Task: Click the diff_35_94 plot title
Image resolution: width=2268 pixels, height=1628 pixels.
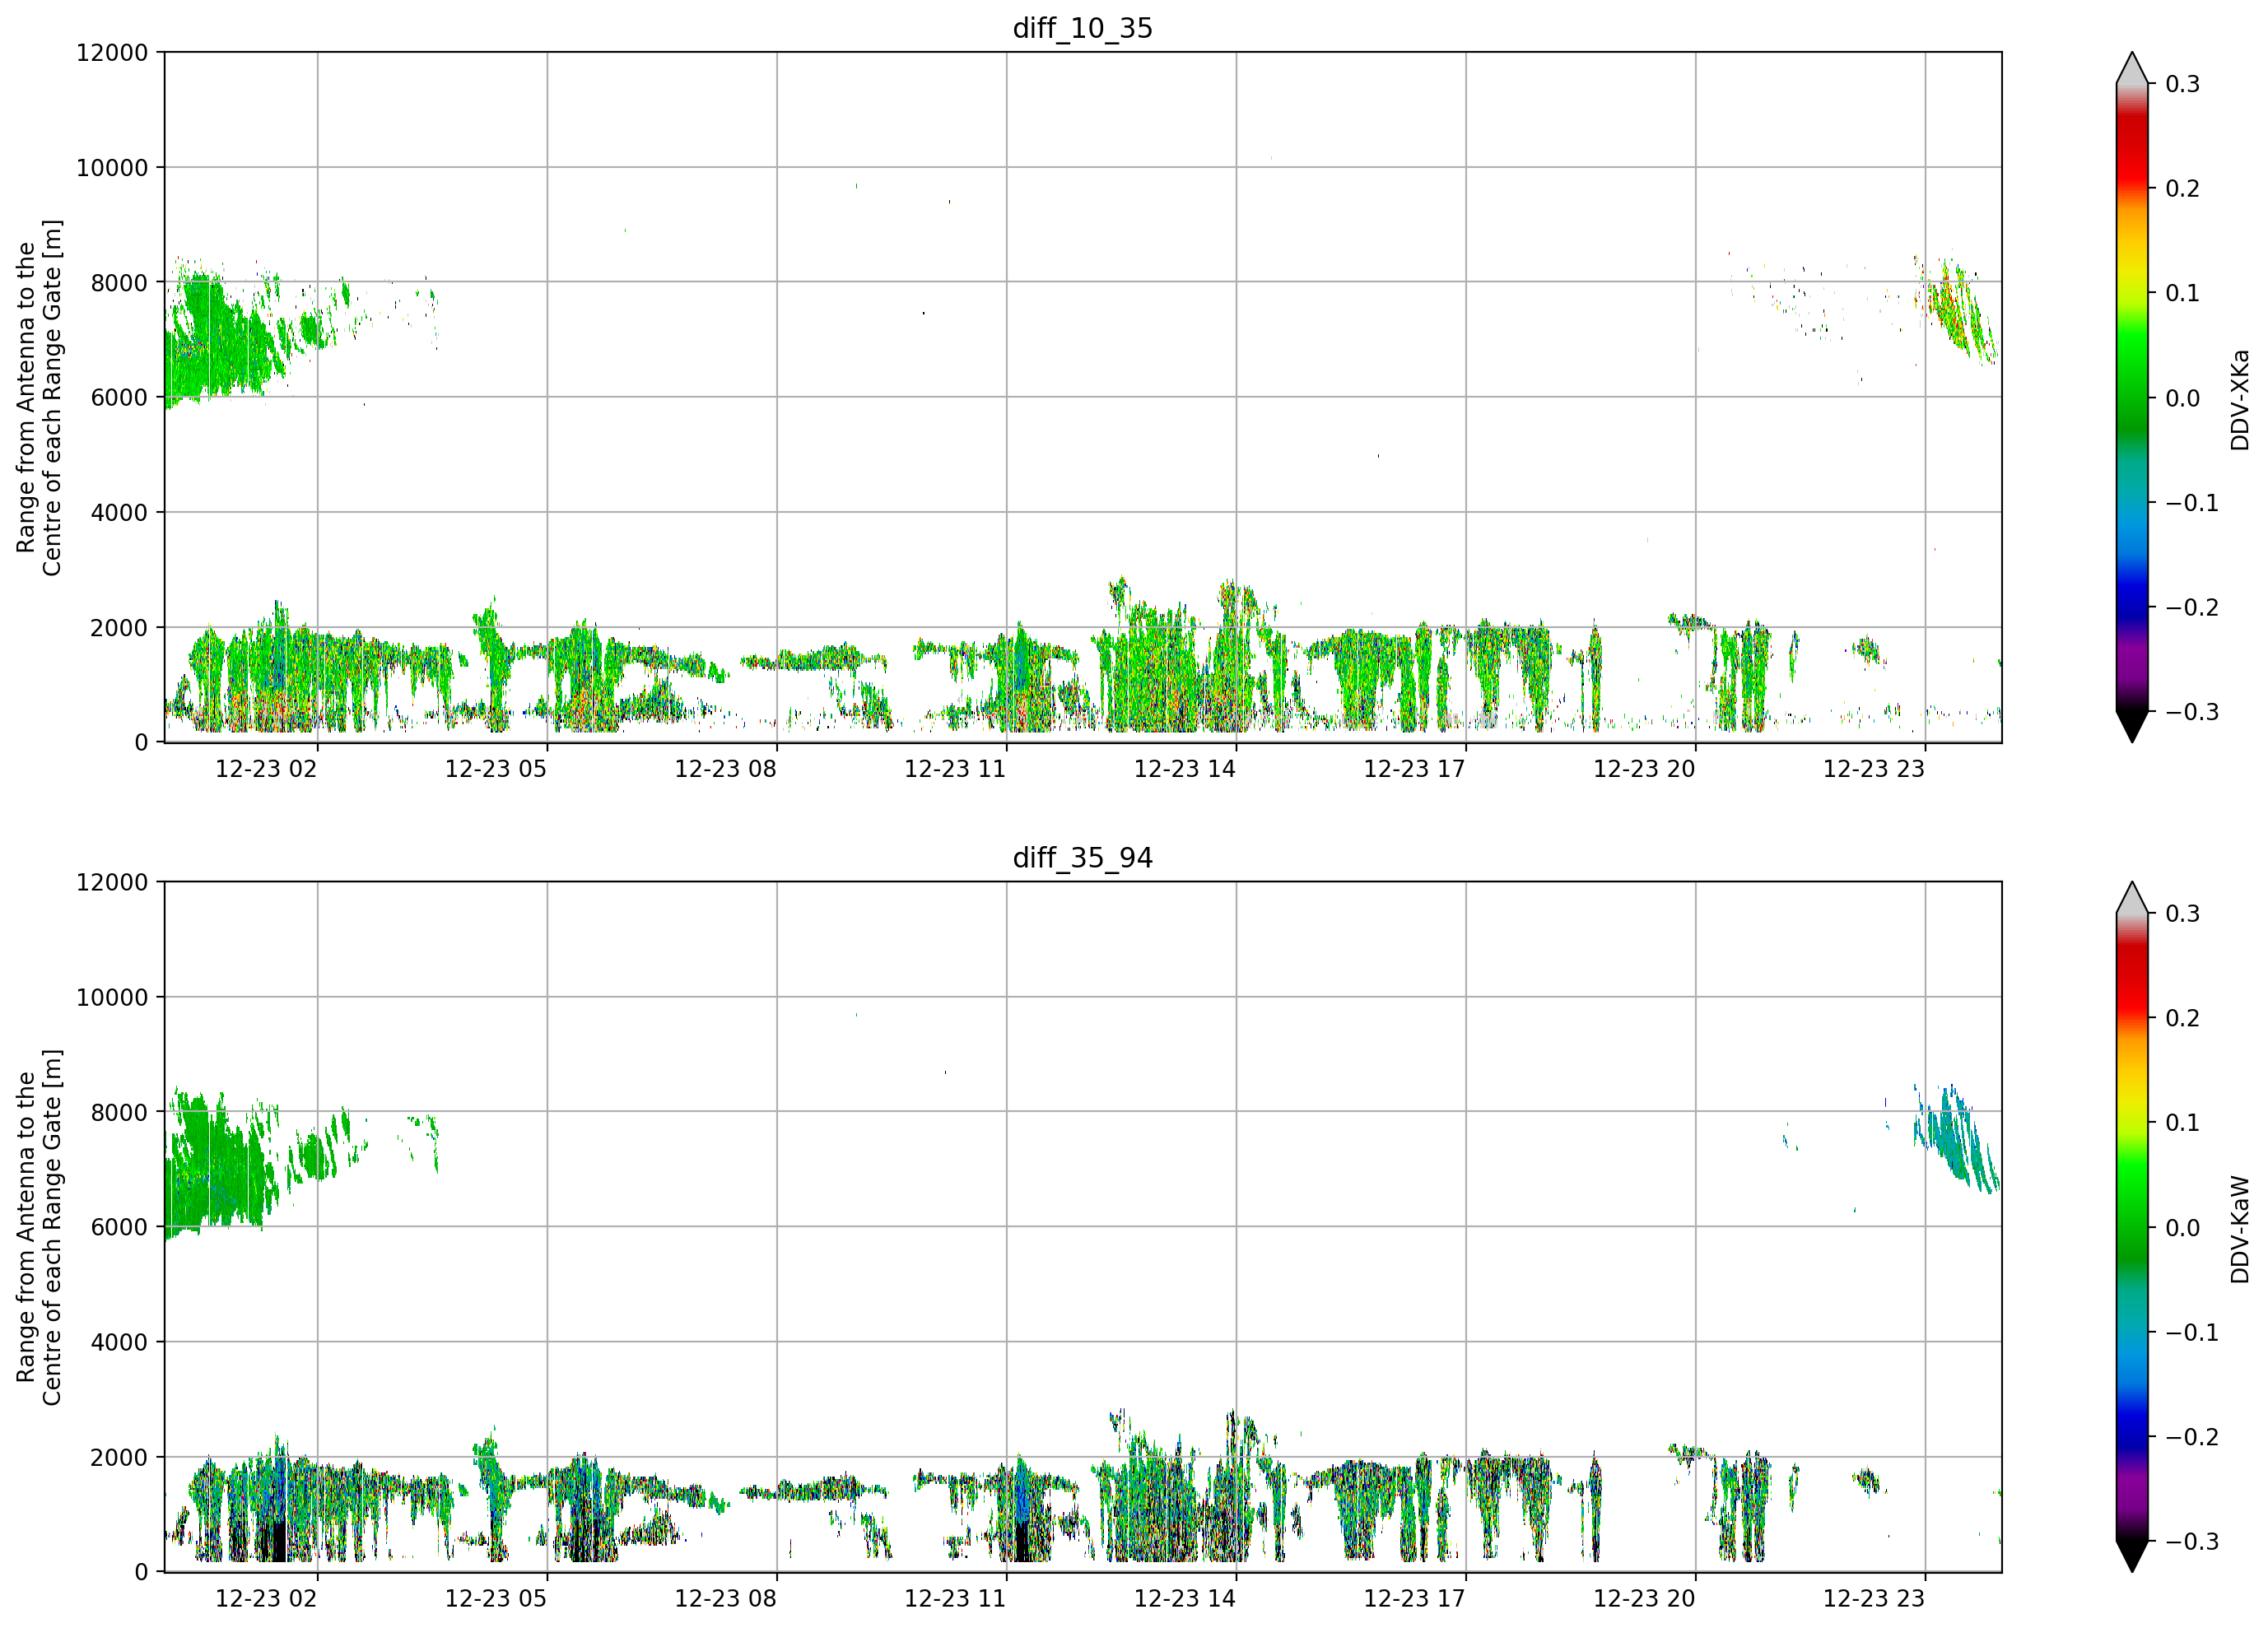Action: 1083,858
